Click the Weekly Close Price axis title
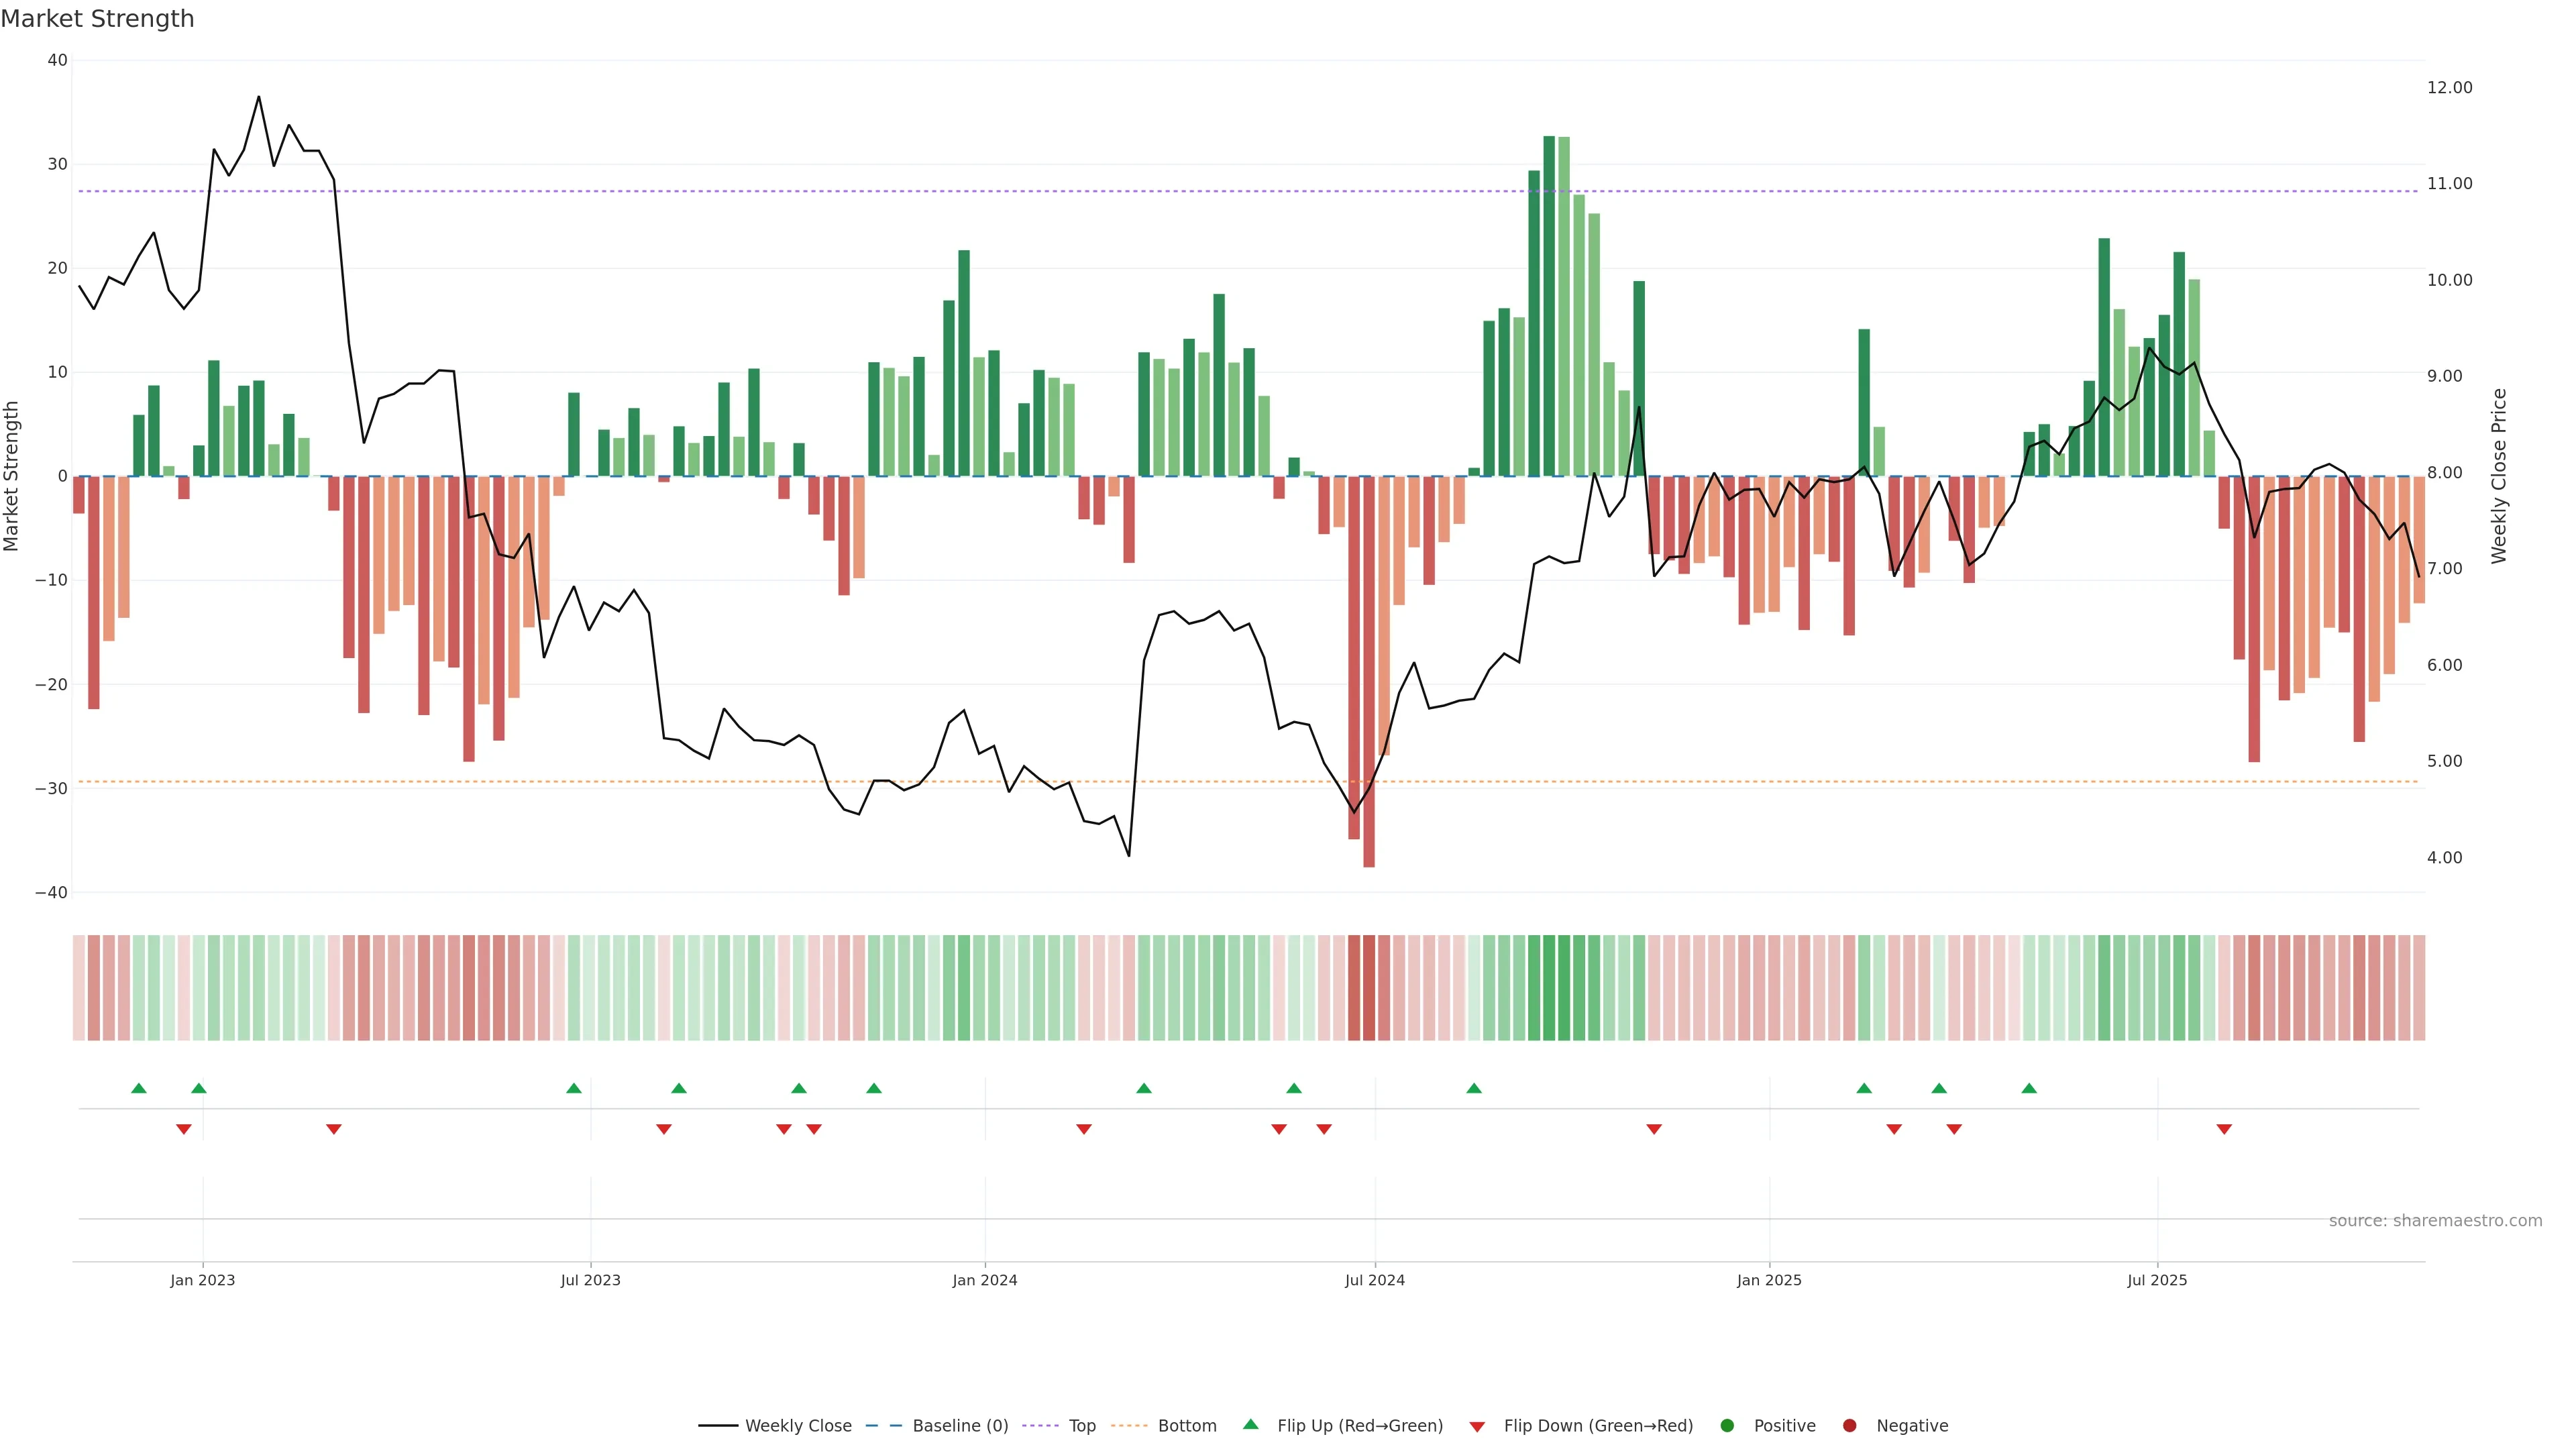 [2500, 476]
